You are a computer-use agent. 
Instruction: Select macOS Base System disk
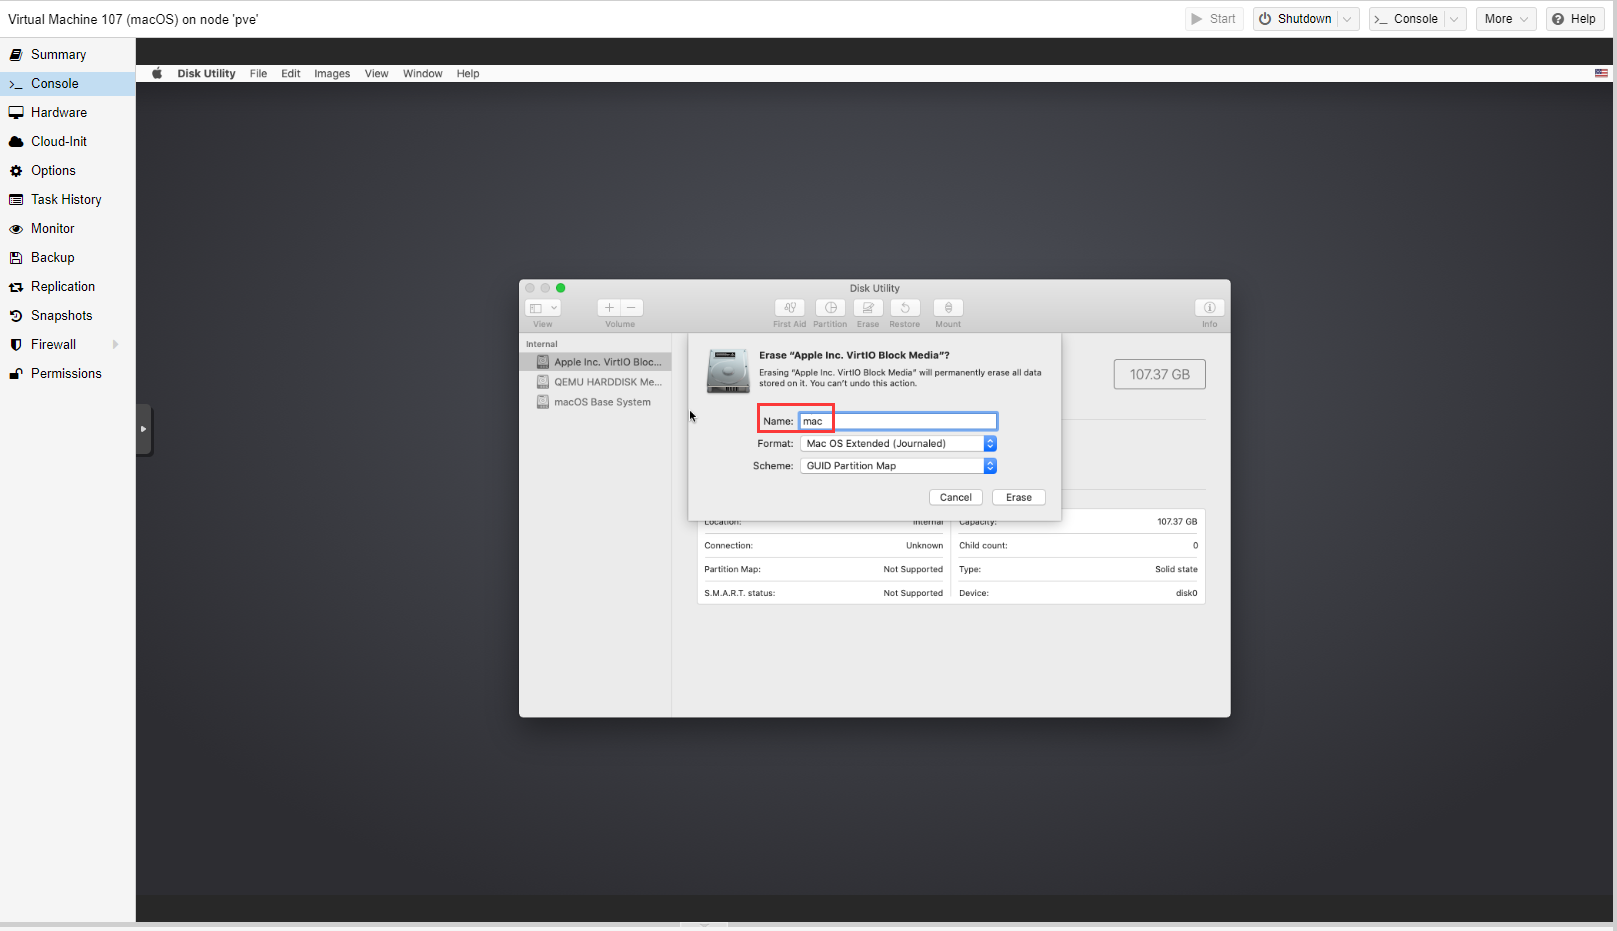[x=602, y=402]
